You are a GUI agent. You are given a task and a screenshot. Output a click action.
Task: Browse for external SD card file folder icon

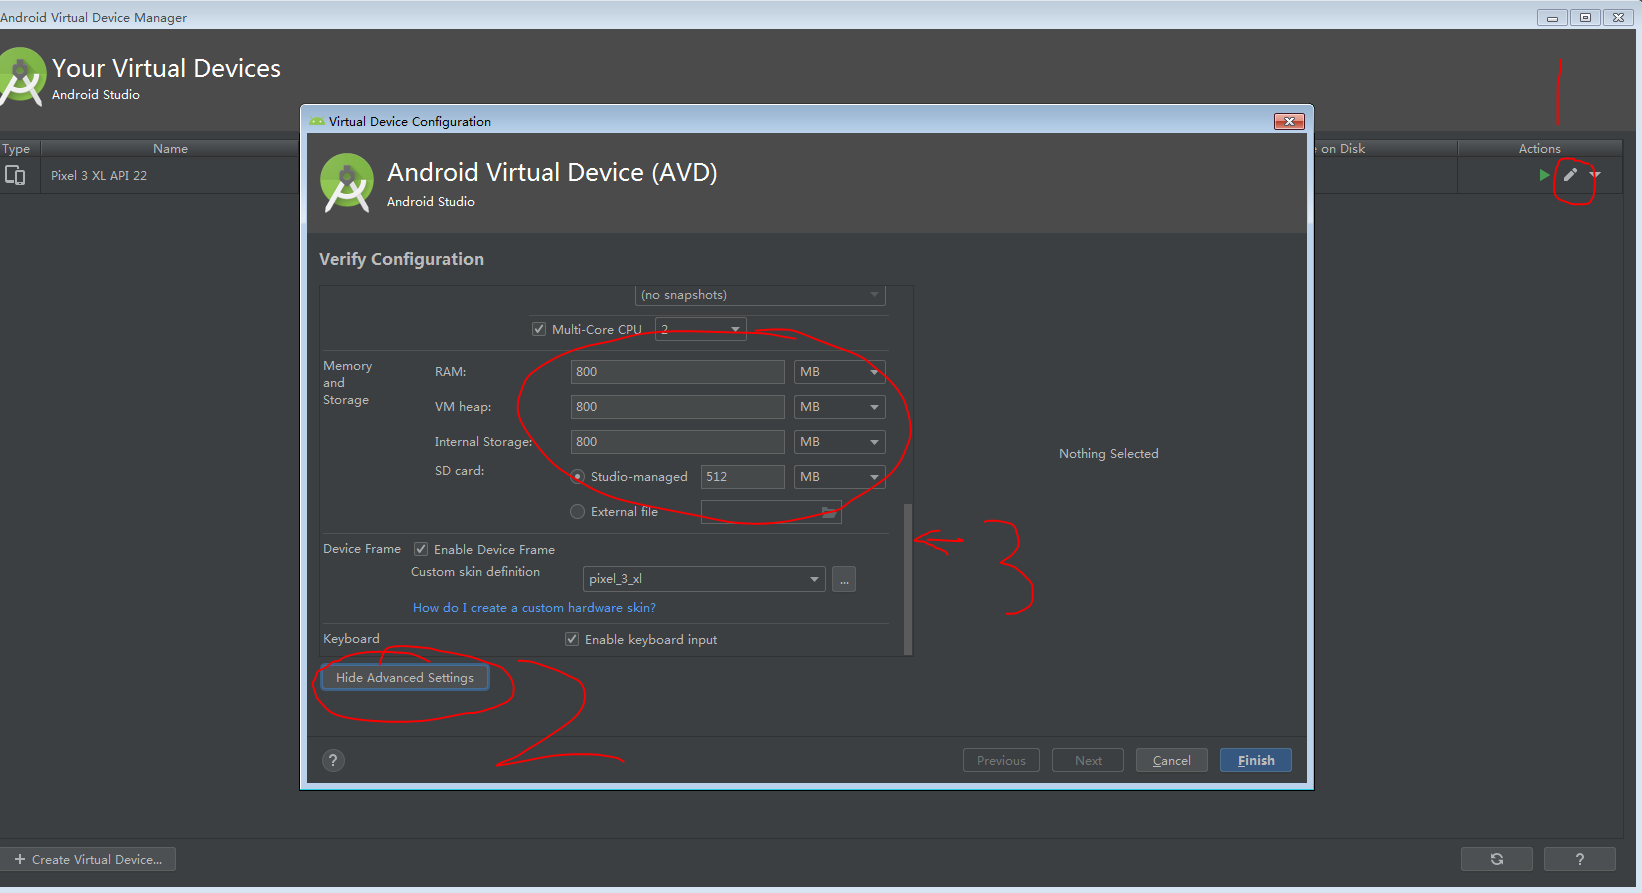[x=829, y=512]
